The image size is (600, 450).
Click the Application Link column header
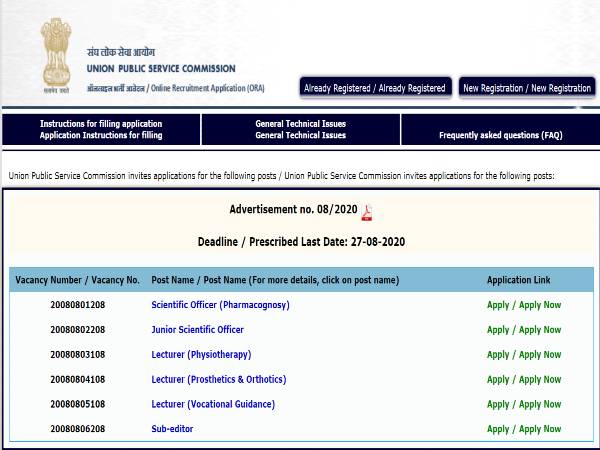518,280
